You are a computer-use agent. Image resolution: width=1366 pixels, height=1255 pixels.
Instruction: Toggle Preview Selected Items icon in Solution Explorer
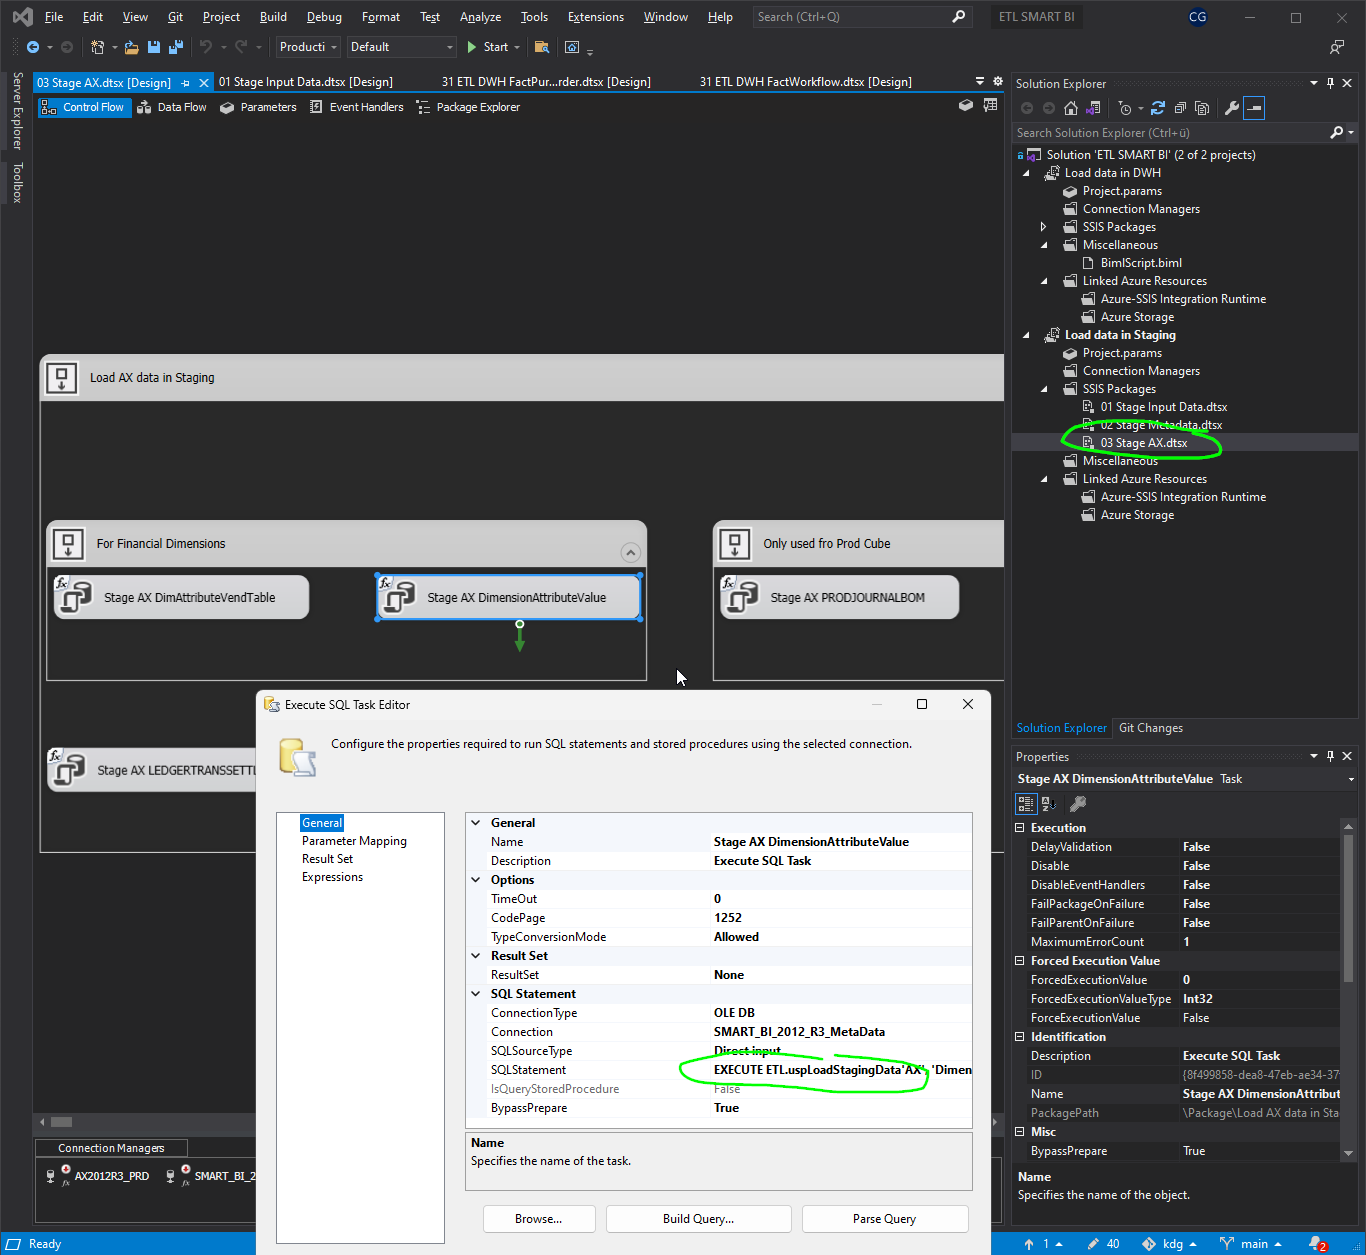coord(1254,108)
